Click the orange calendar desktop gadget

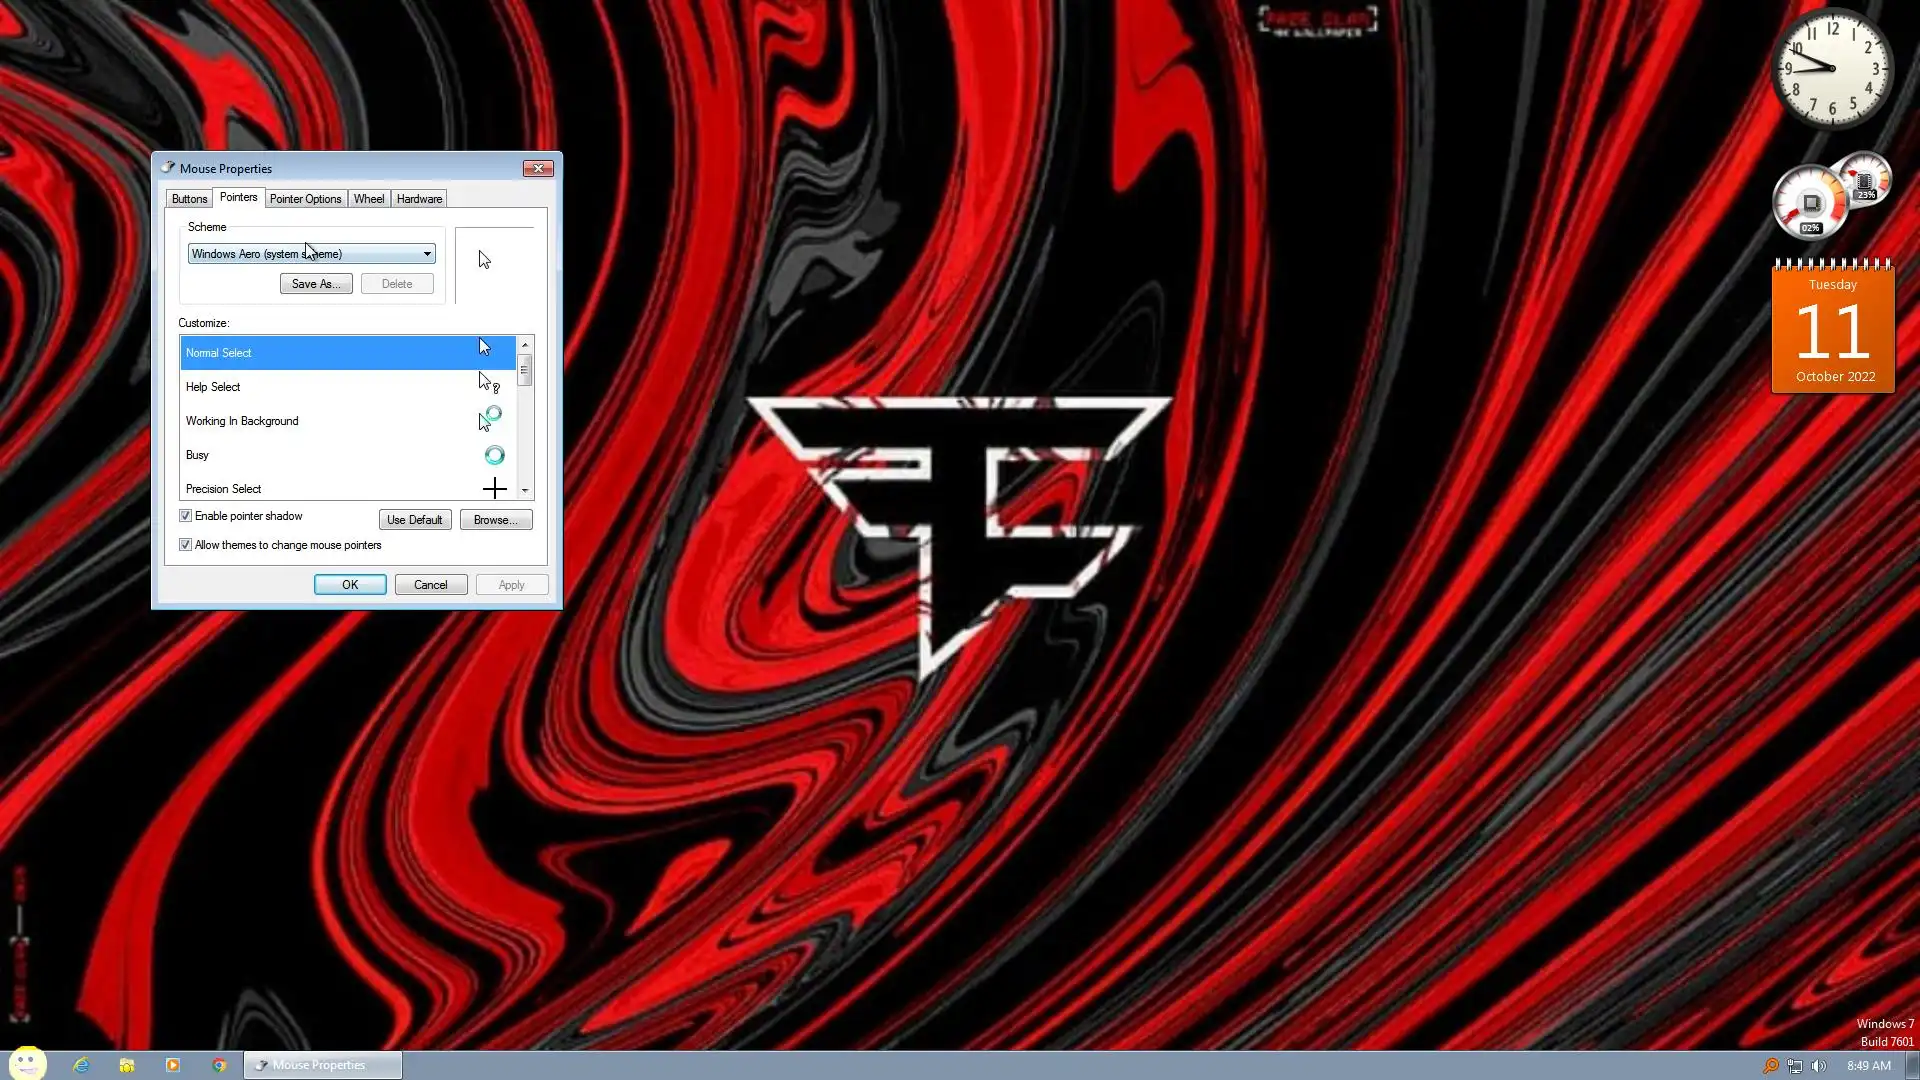pos(1832,330)
